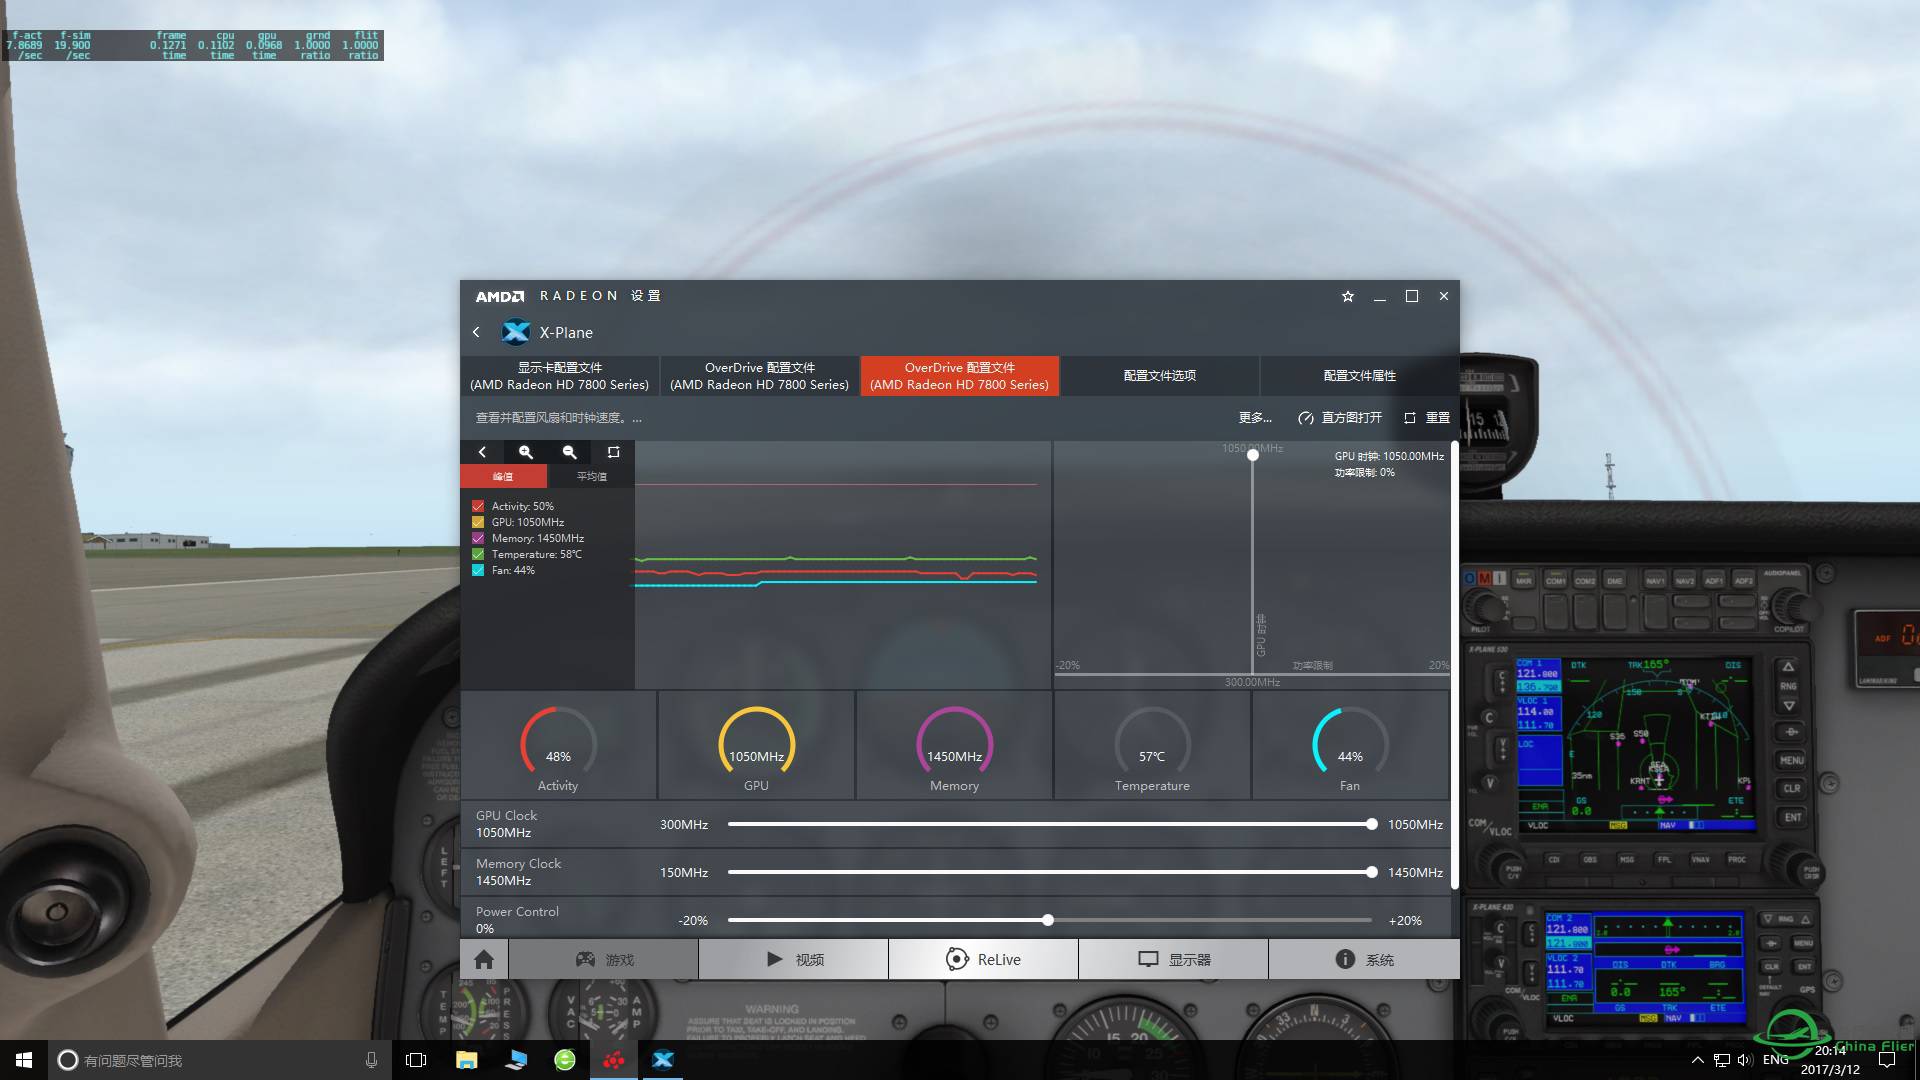
Task: Open Task View on the taskbar
Action: point(416,1060)
